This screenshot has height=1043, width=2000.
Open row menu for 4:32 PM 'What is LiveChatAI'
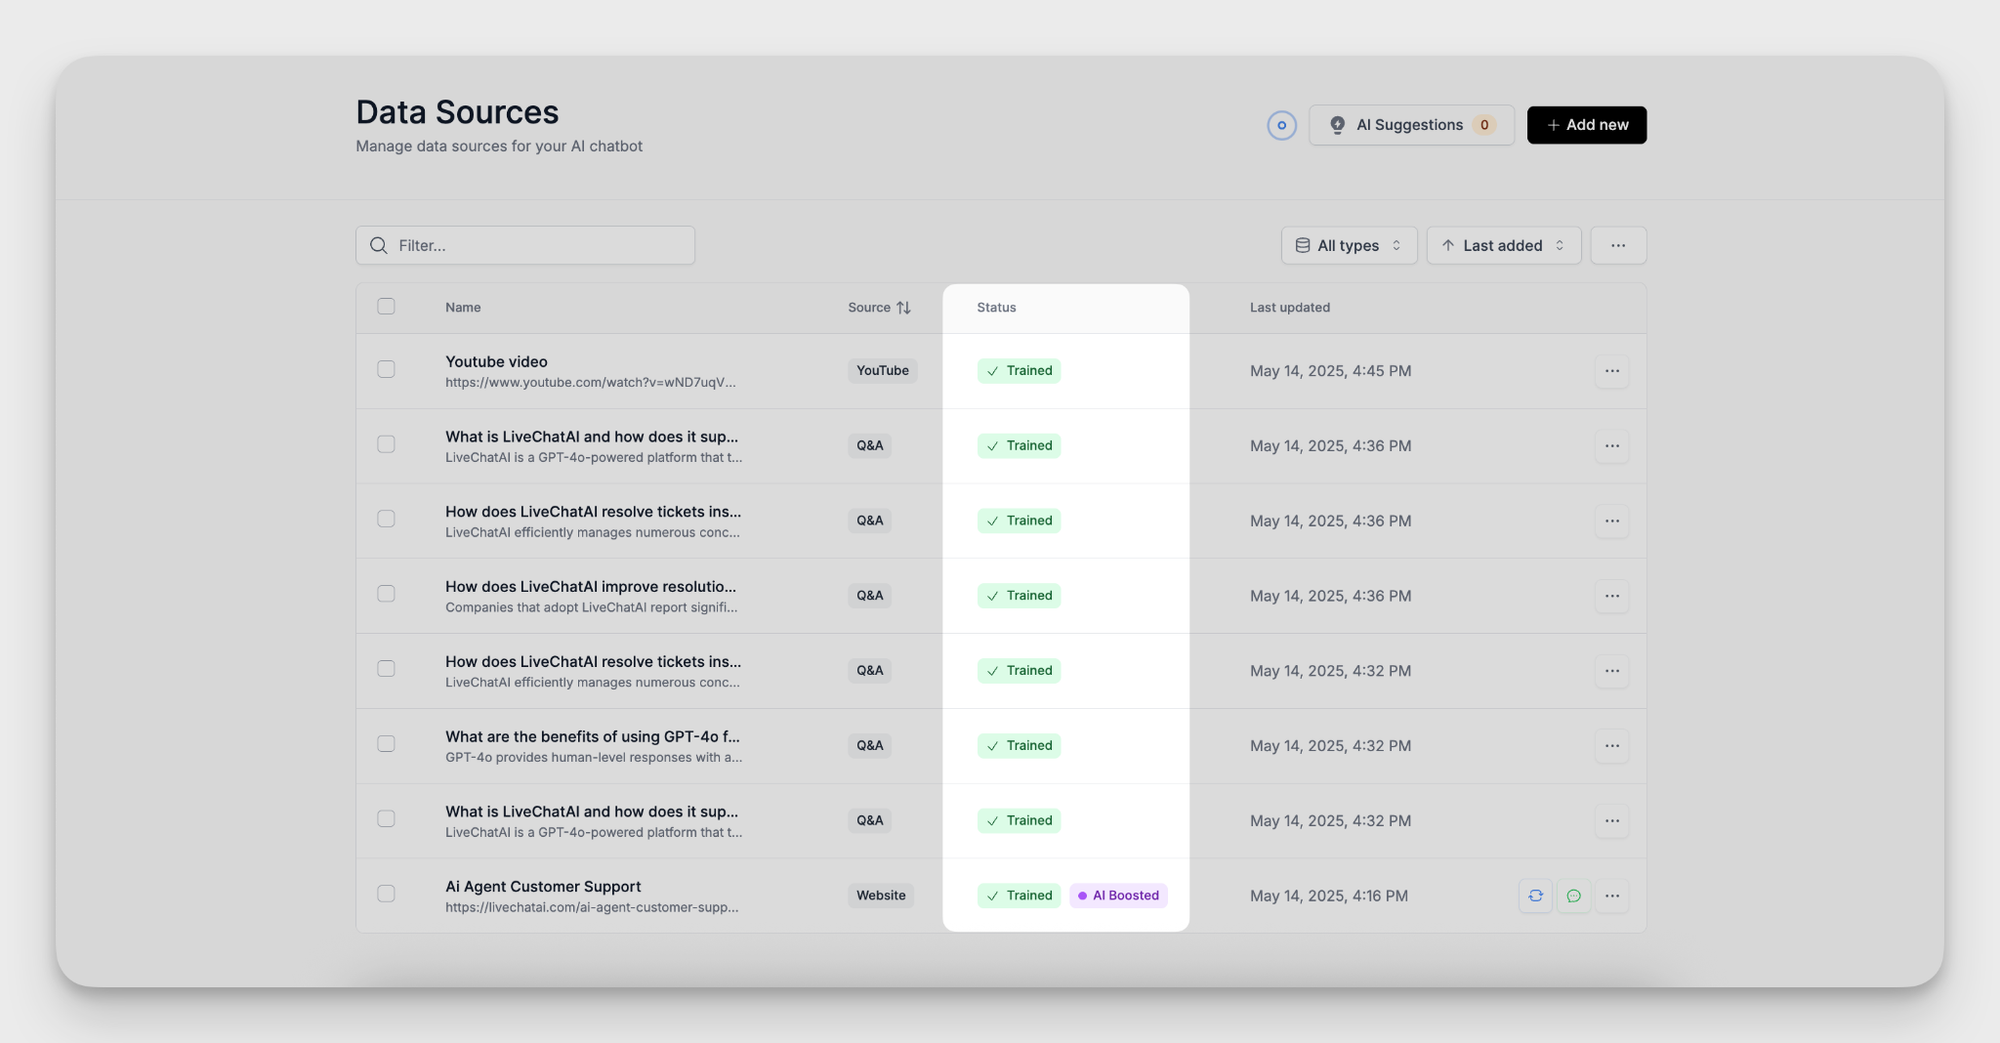click(x=1612, y=821)
